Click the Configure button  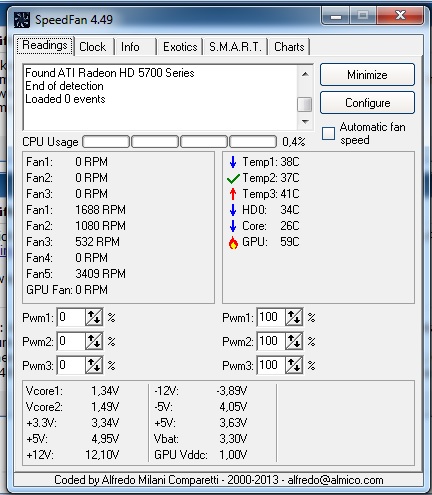tap(367, 103)
